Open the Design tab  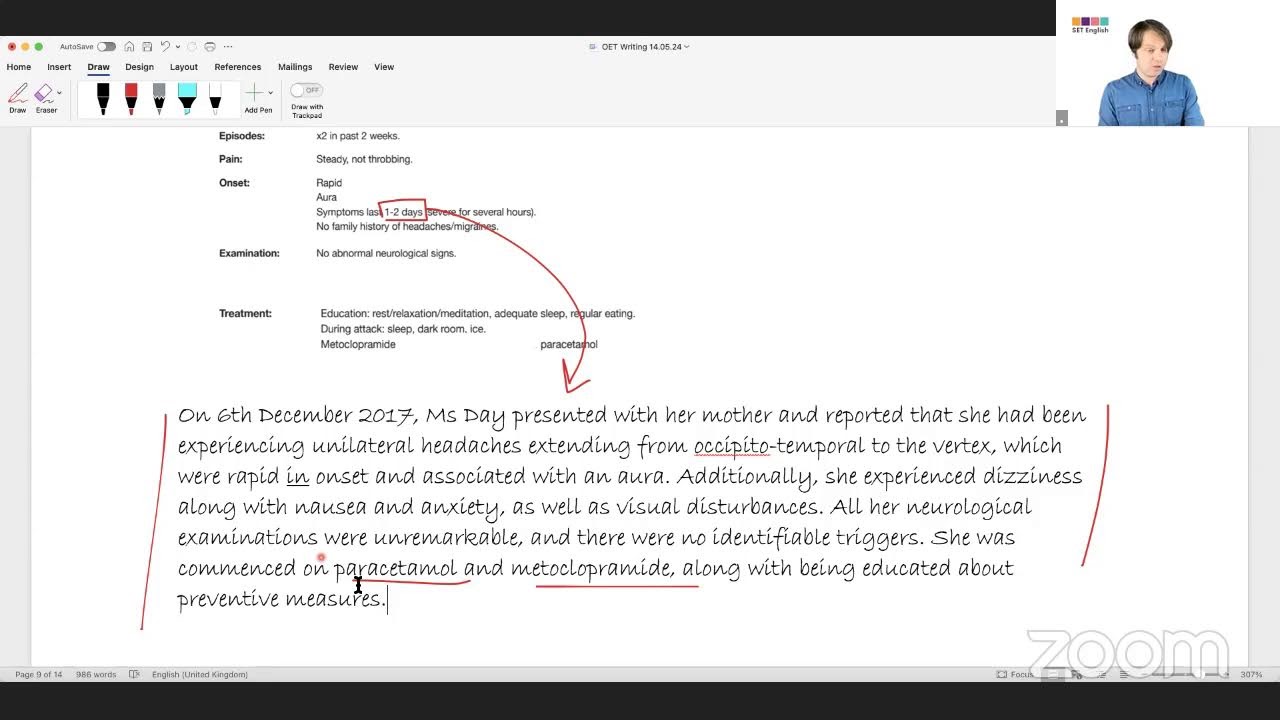pos(139,67)
